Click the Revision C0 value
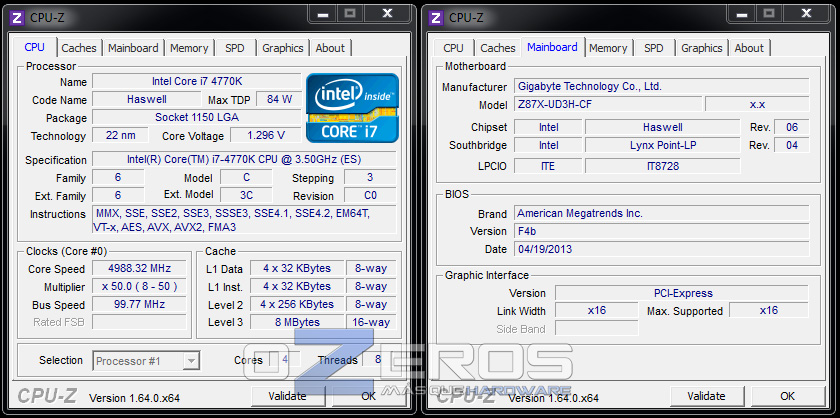The height and width of the screenshot is (418, 840). 370,195
